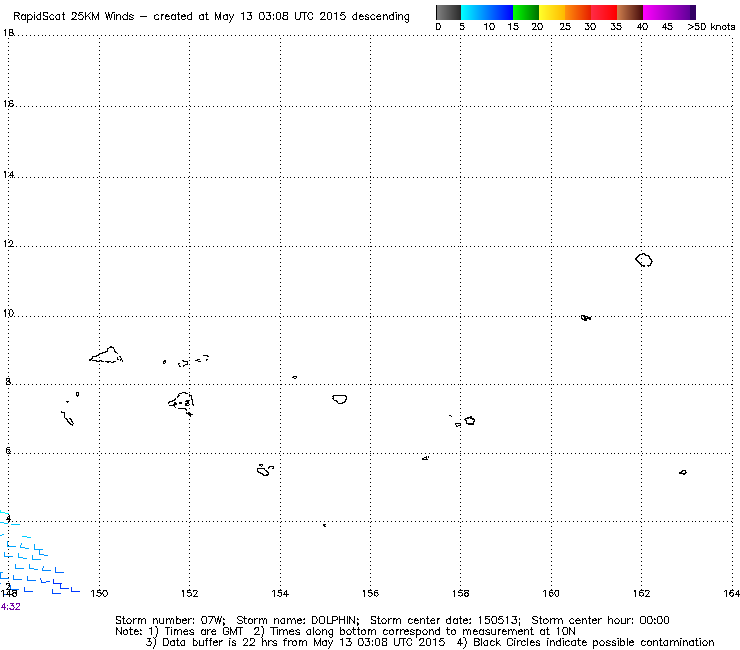Click the '154' longitude axis label

pos(280,593)
